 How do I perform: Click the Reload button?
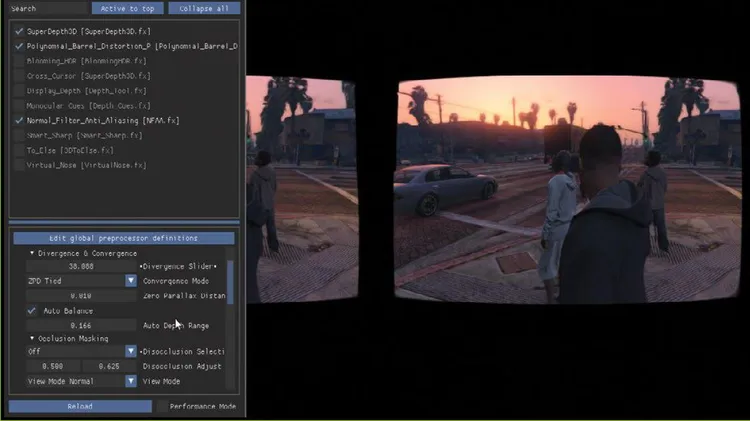[x=80, y=406]
